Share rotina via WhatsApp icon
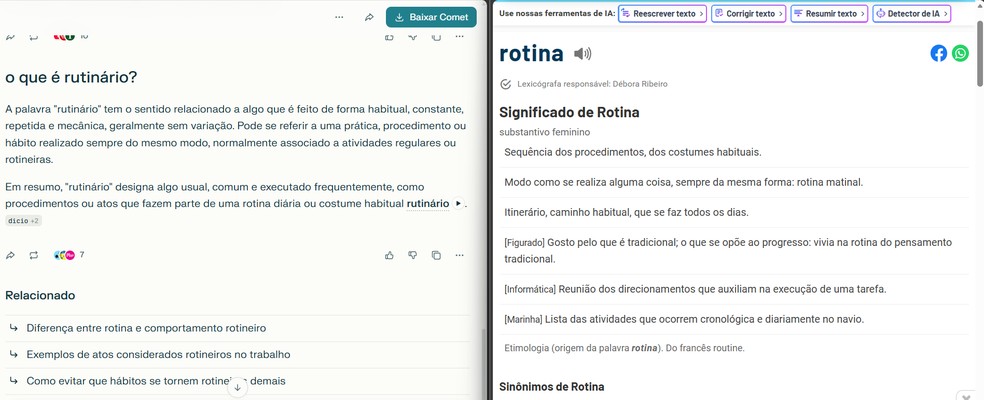This screenshot has width=984, height=400. point(960,53)
